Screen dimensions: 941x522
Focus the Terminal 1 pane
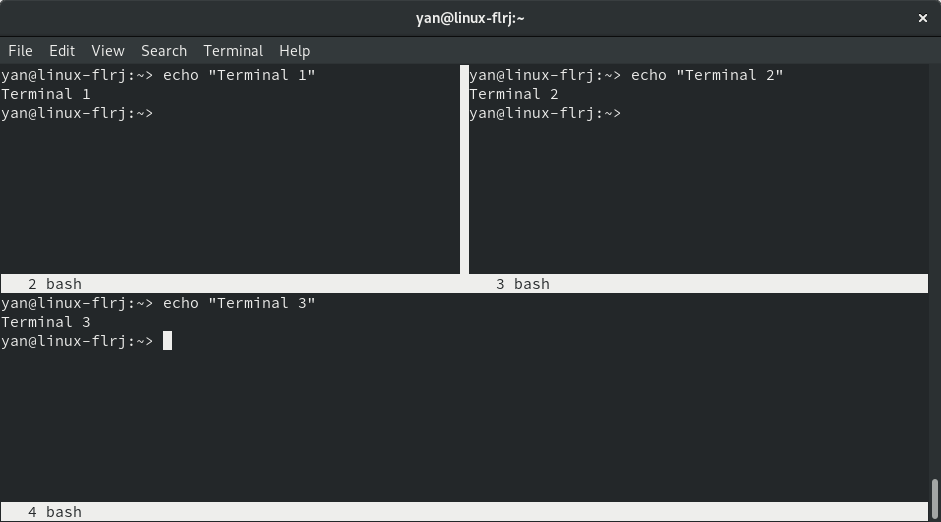230,169
